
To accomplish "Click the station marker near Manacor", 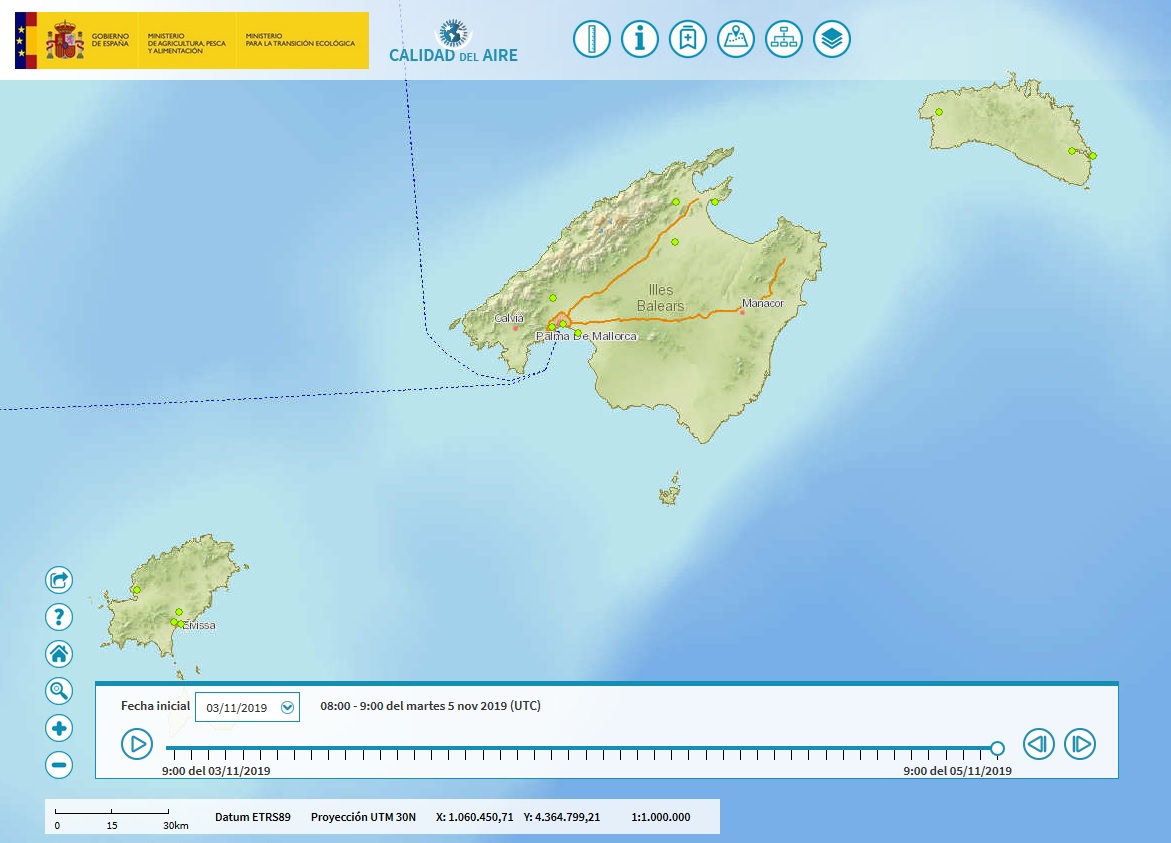I will [742, 312].
